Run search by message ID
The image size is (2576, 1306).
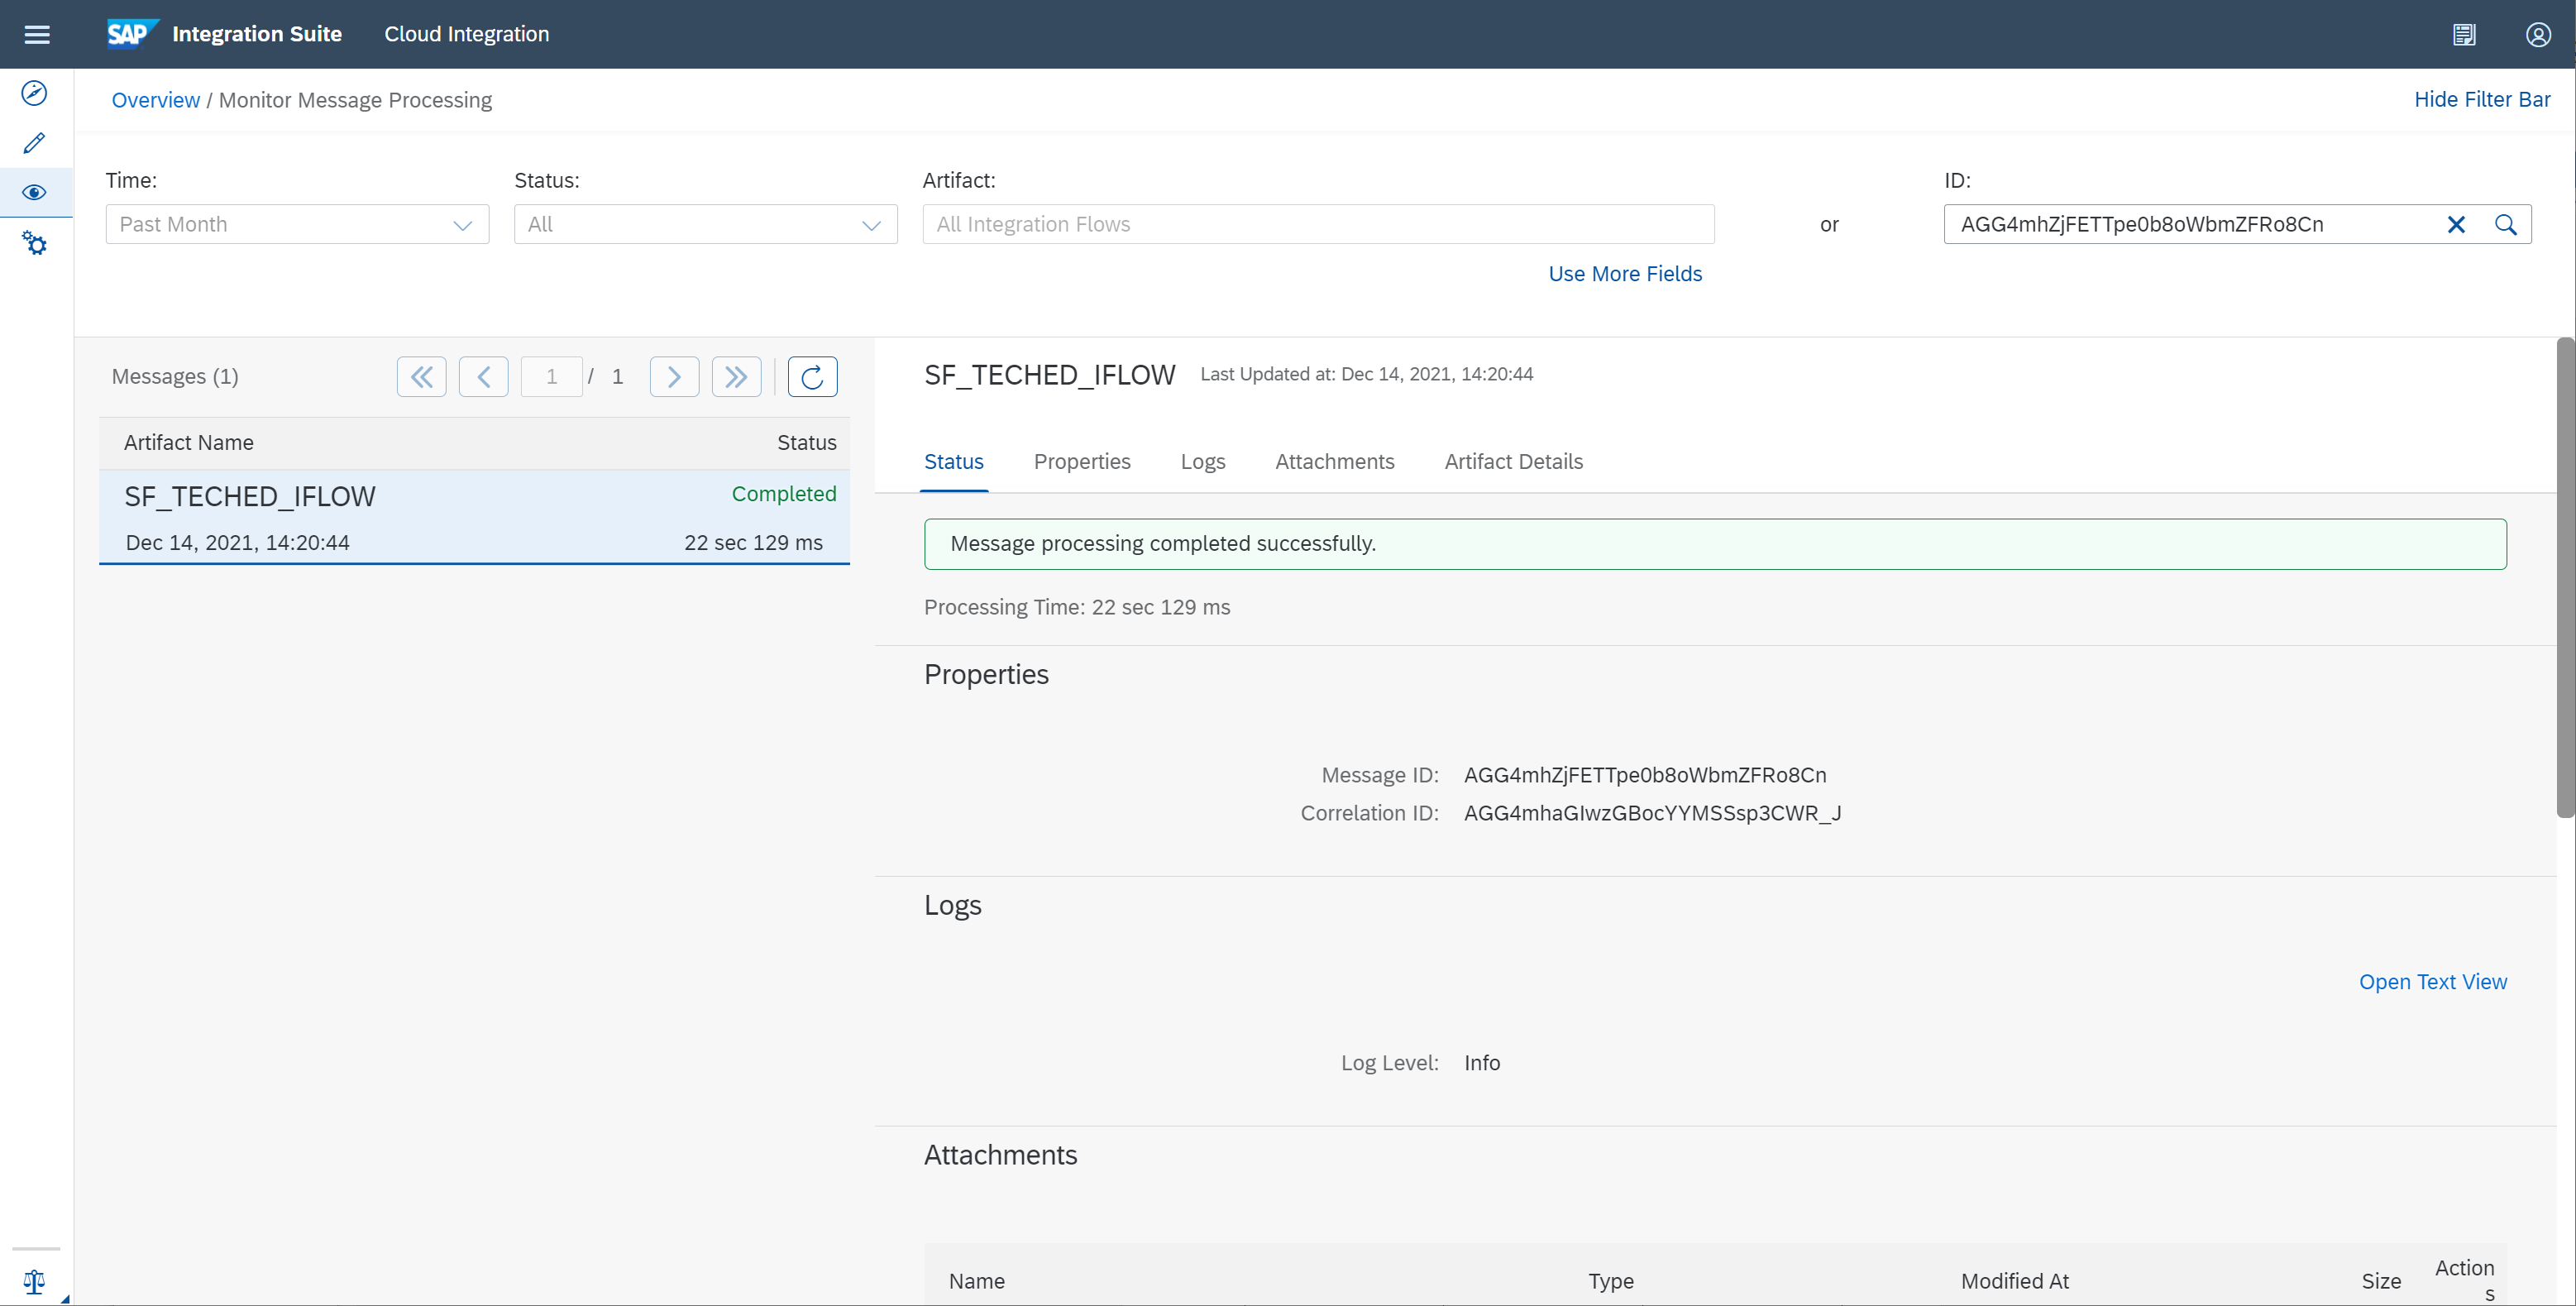coord(2506,224)
